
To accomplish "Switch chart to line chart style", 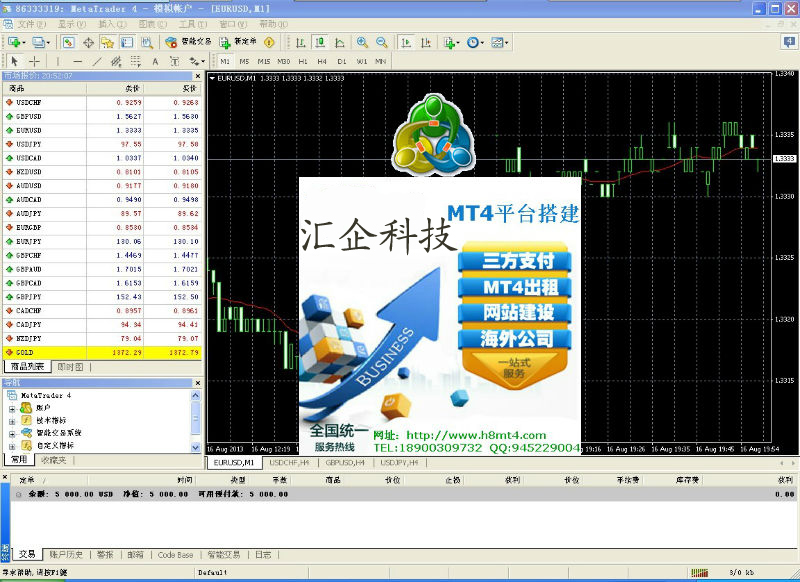I will [x=340, y=42].
